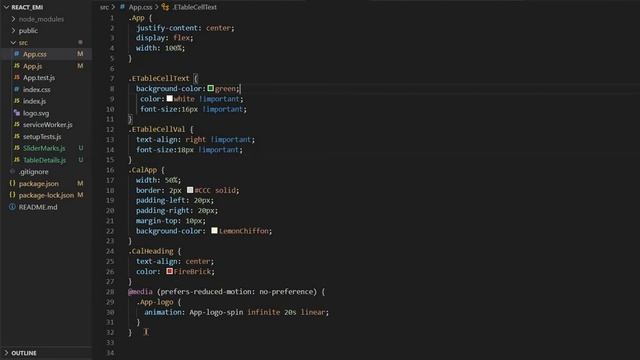Click the App-logo-spin animation name
Image resolution: width=640 pixels, height=360 pixels.
[216, 312]
